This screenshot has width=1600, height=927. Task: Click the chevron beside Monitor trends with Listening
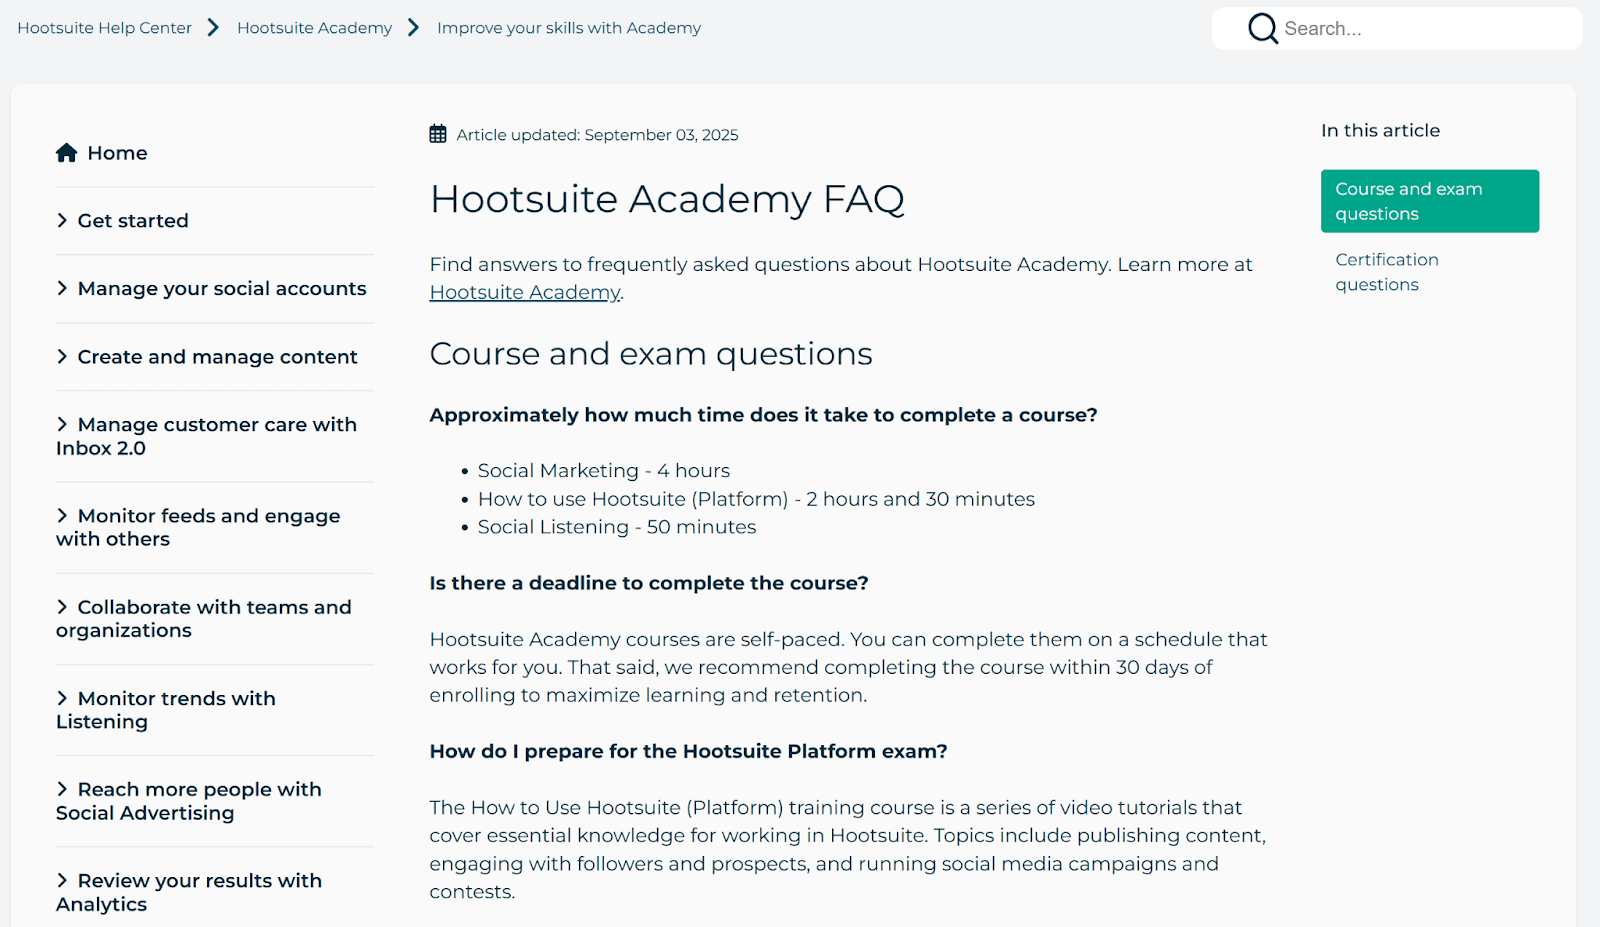(x=62, y=698)
